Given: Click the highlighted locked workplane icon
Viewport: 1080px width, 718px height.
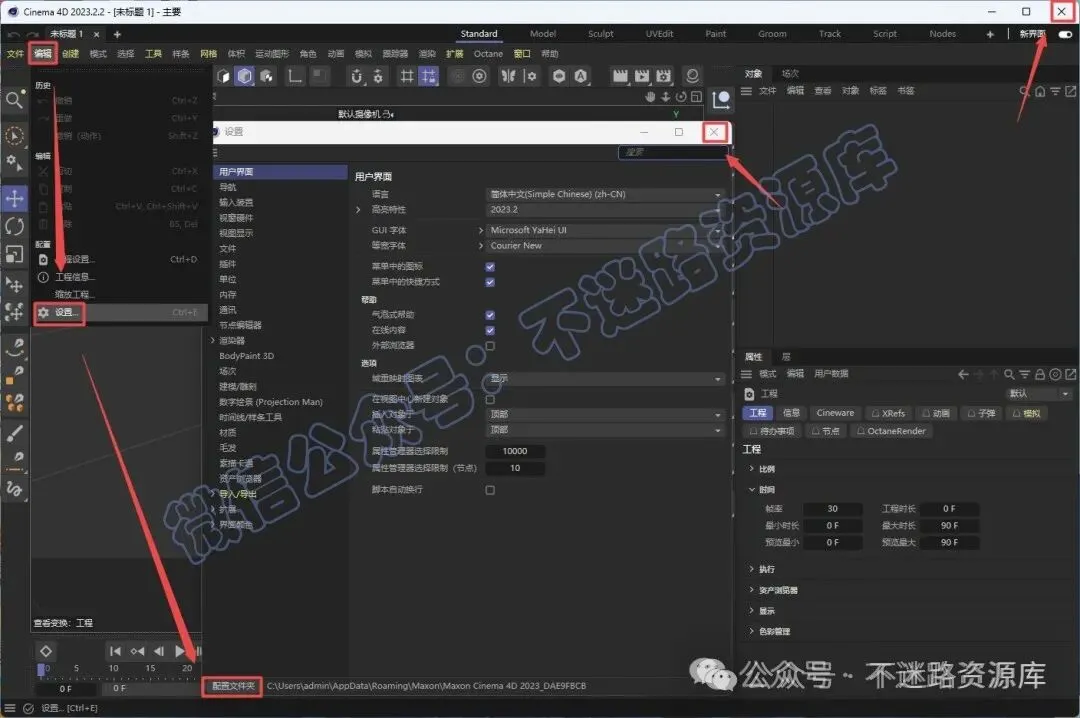Looking at the screenshot, I should (428, 76).
